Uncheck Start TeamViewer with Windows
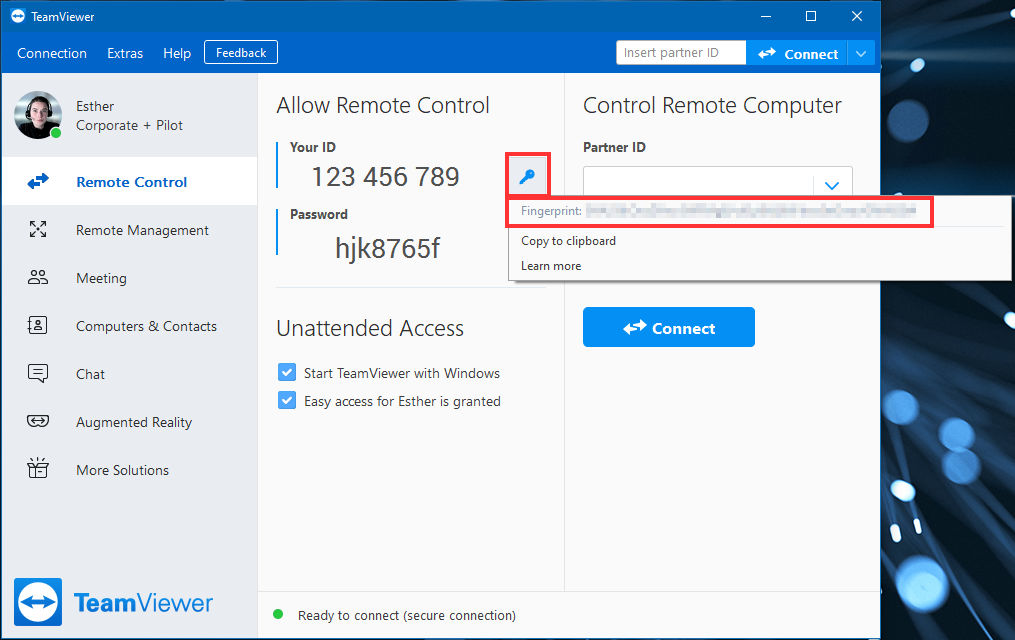 [287, 372]
